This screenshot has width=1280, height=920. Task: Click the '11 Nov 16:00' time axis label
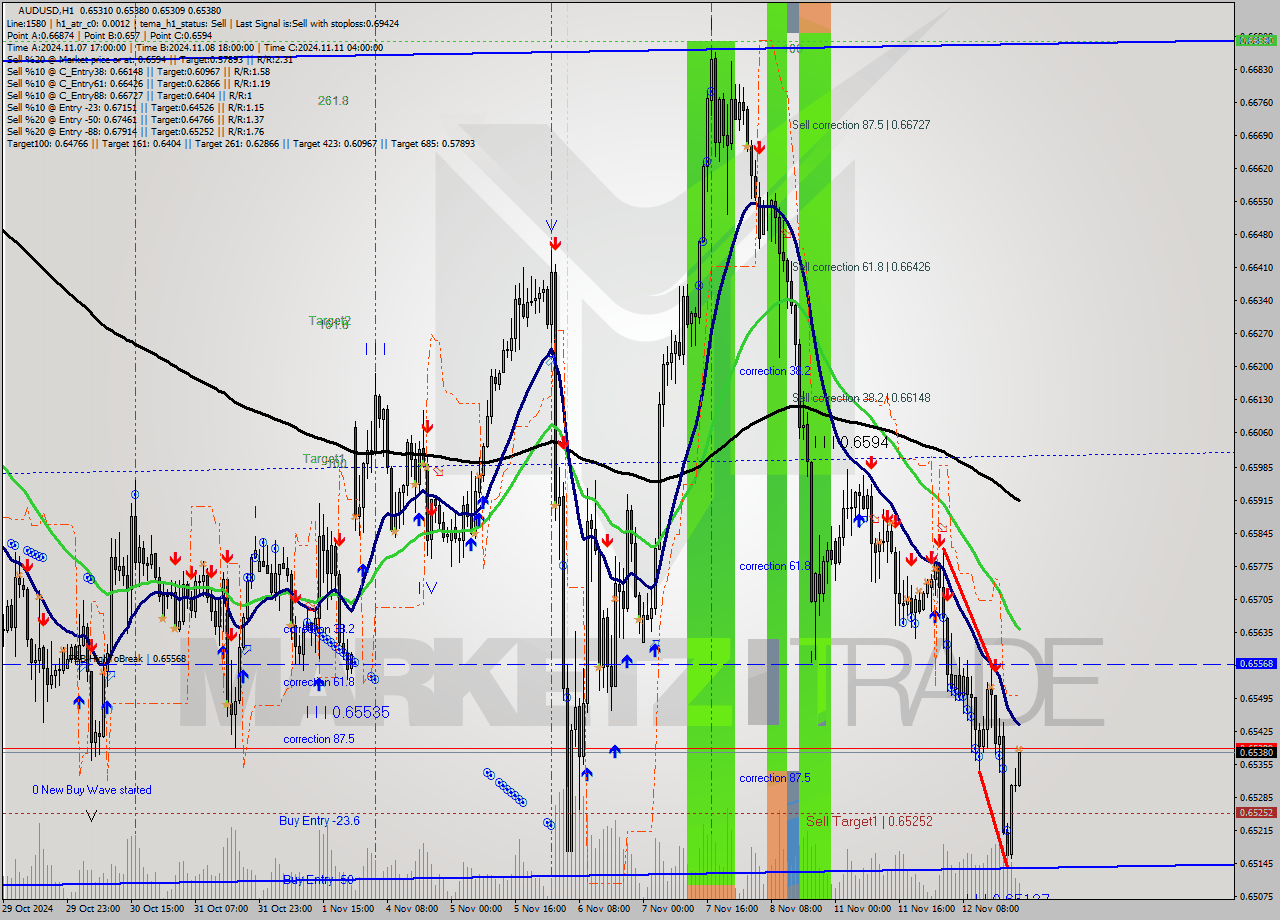pos(925,909)
